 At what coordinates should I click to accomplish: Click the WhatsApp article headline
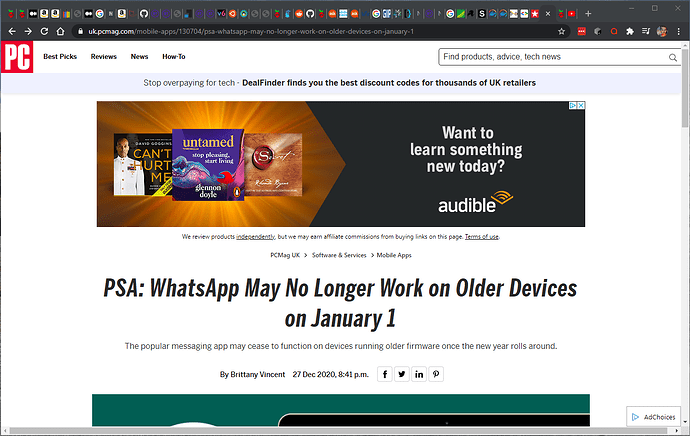340,304
